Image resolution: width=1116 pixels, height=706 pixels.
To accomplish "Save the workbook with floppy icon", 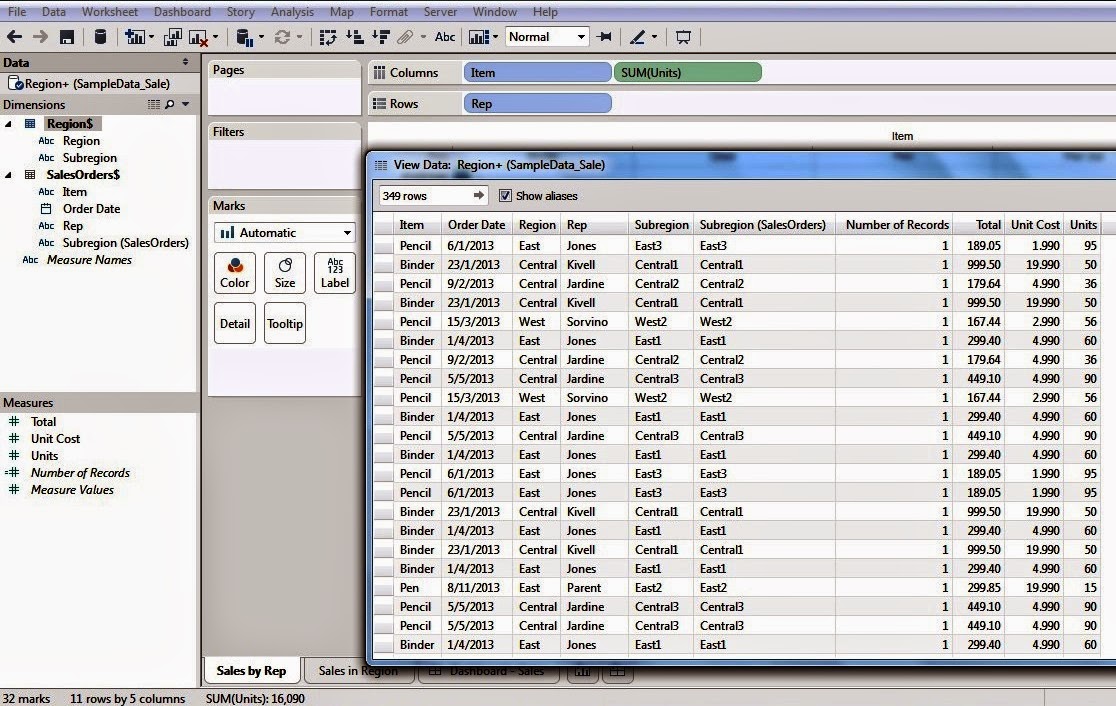I will pos(66,37).
